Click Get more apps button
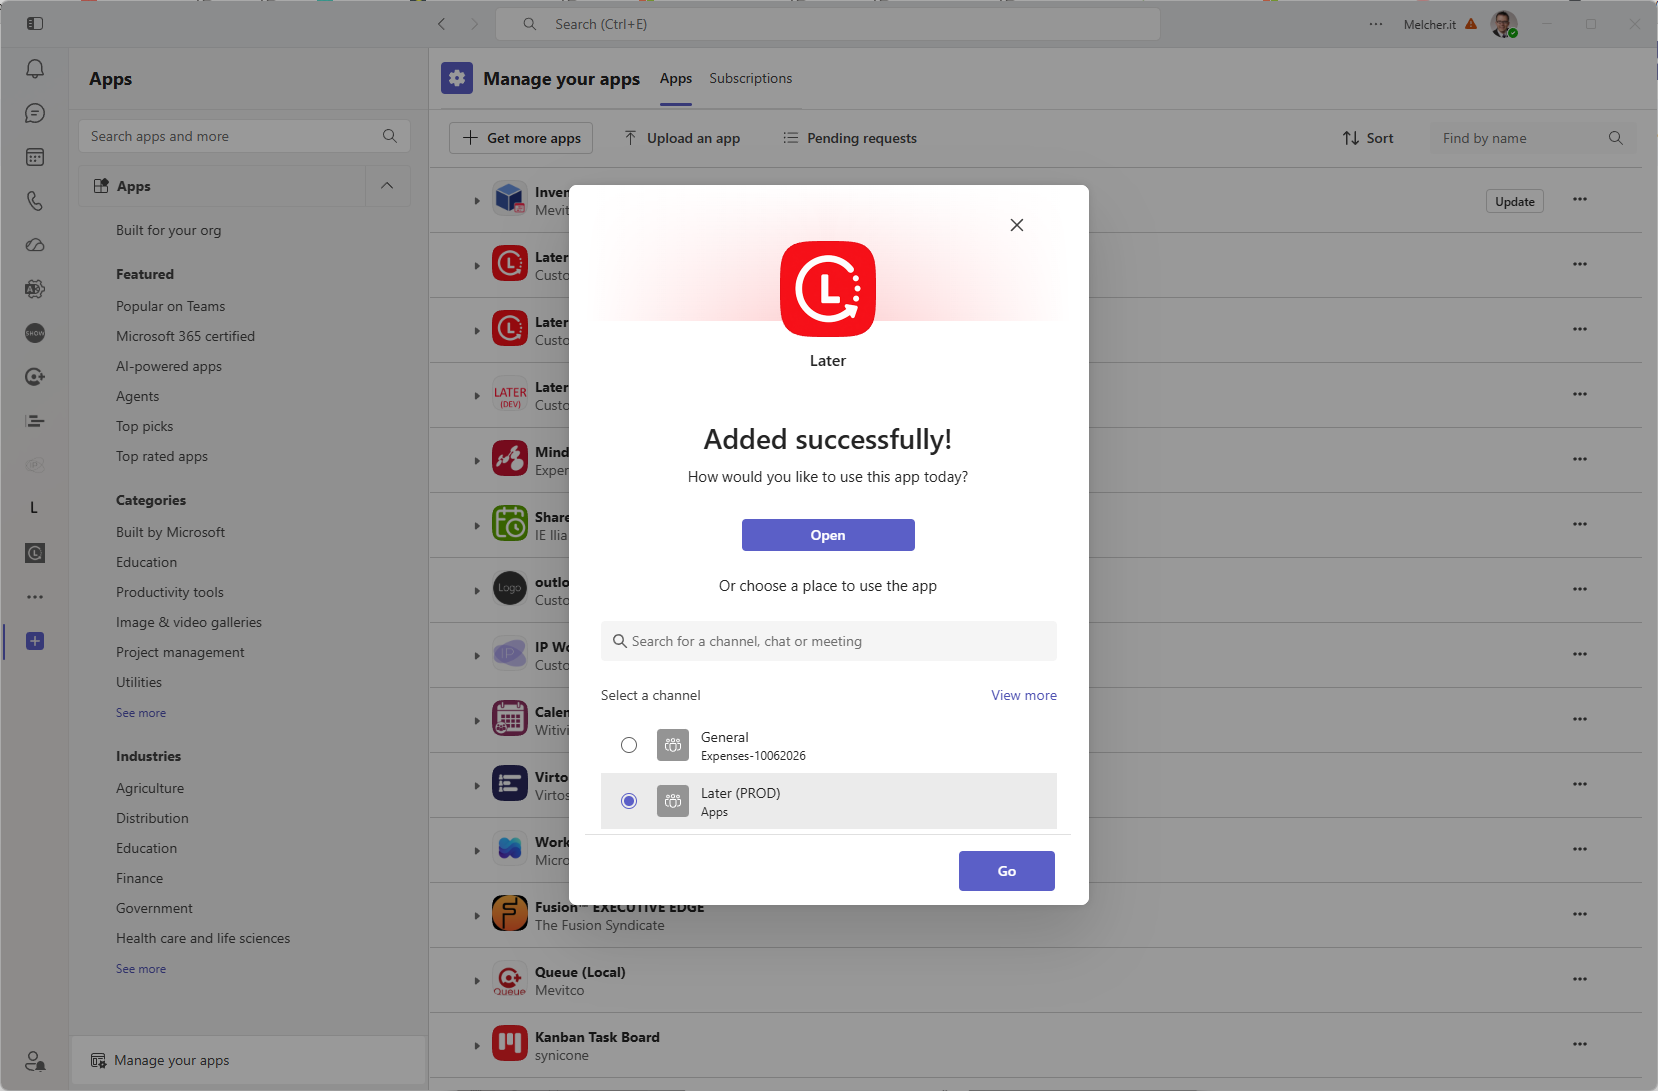This screenshot has width=1658, height=1091. (x=521, y=138)
